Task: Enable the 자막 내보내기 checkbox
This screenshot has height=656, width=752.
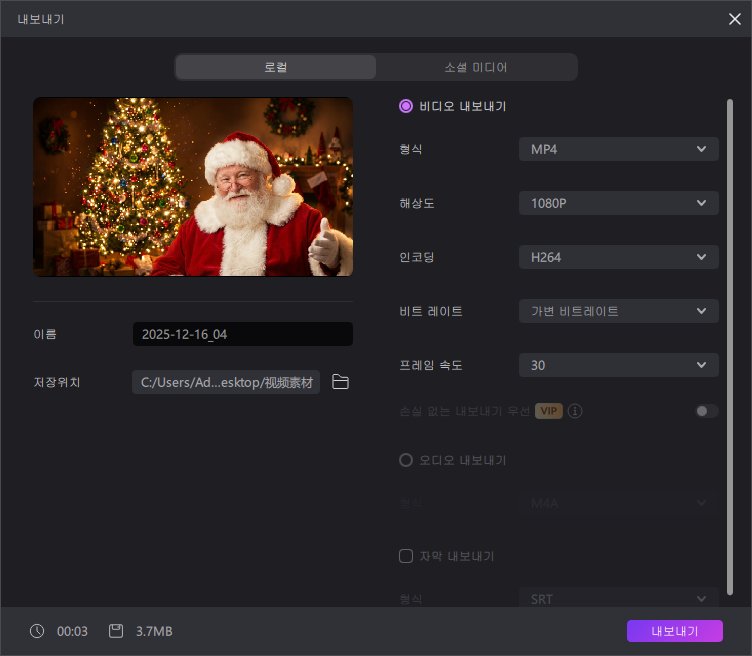Action: coord(406,556)
